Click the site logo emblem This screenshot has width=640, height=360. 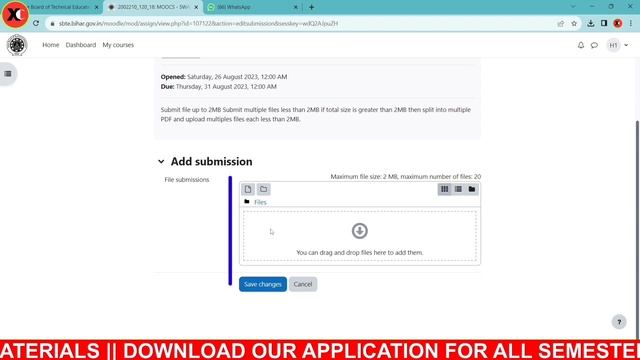click(17, 45)
